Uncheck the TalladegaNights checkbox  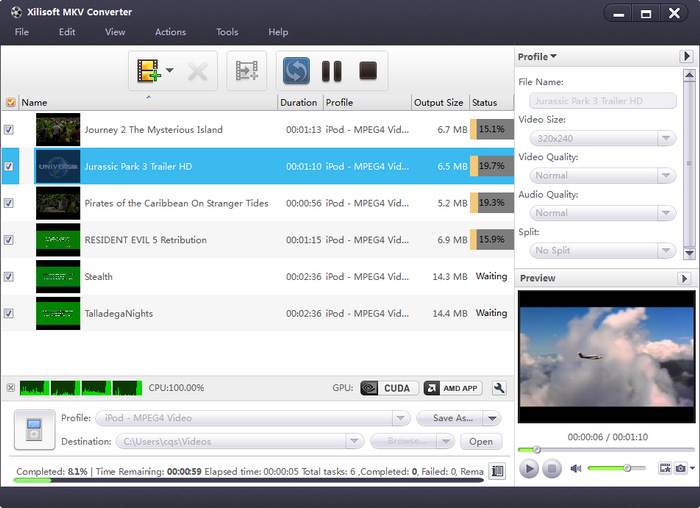[9, 313]
